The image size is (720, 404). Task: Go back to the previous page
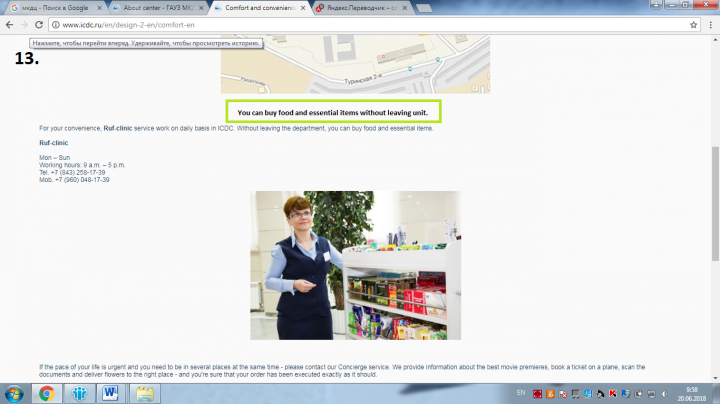pyautogui.click(x=9, y=25)
